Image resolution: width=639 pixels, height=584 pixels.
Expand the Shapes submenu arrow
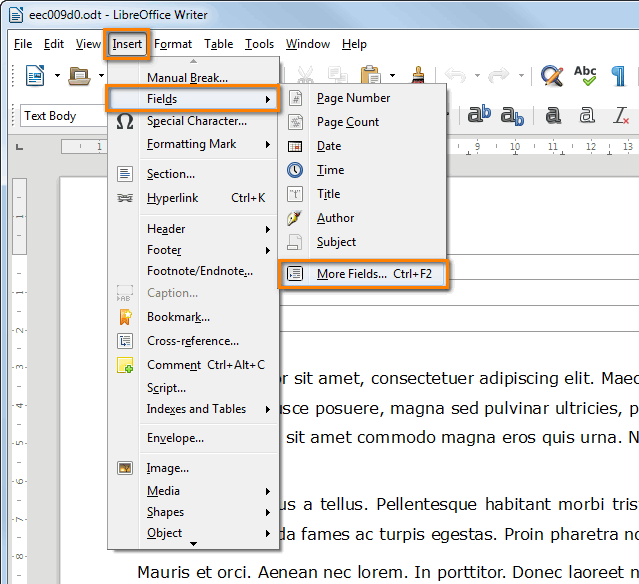[x=268, y=512]
